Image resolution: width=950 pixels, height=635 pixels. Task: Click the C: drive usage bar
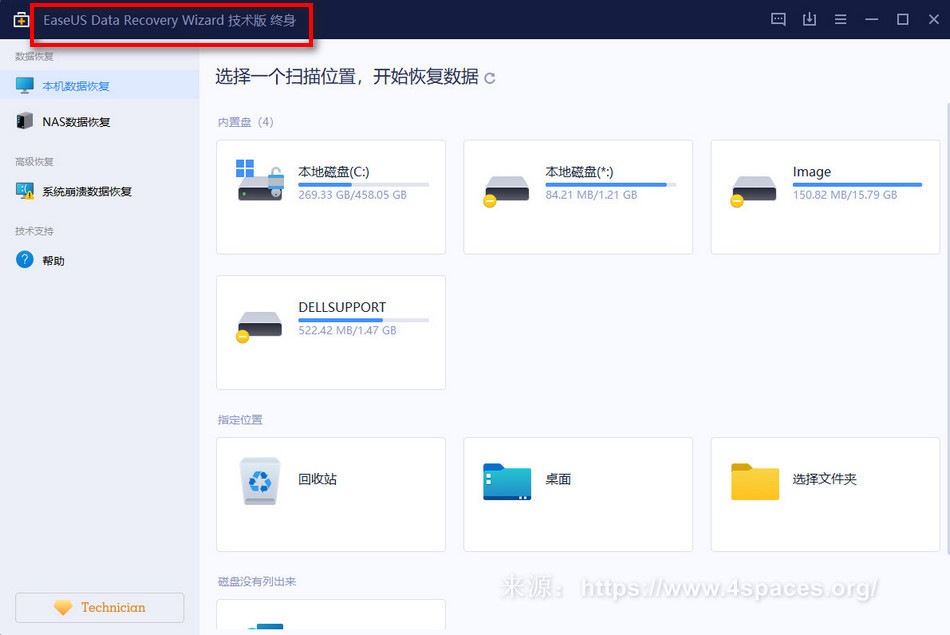pyautogui.click(x=363, y=185)
